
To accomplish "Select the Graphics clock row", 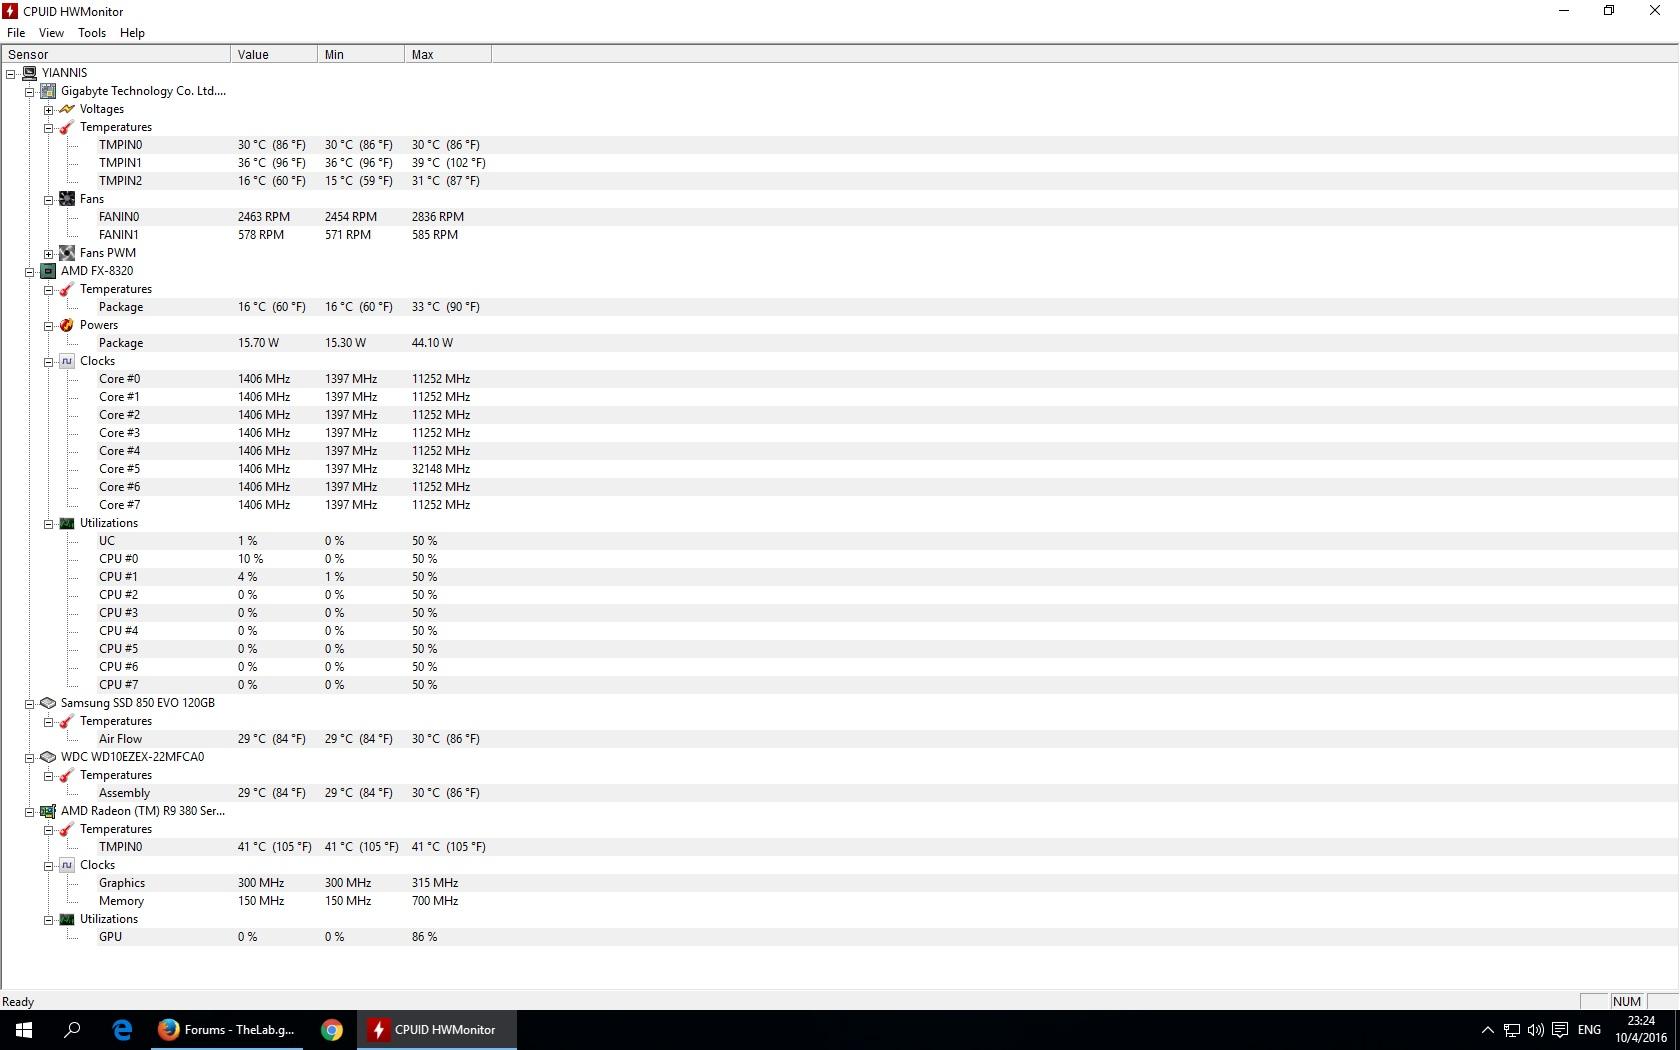I will (x=840, y=883).
